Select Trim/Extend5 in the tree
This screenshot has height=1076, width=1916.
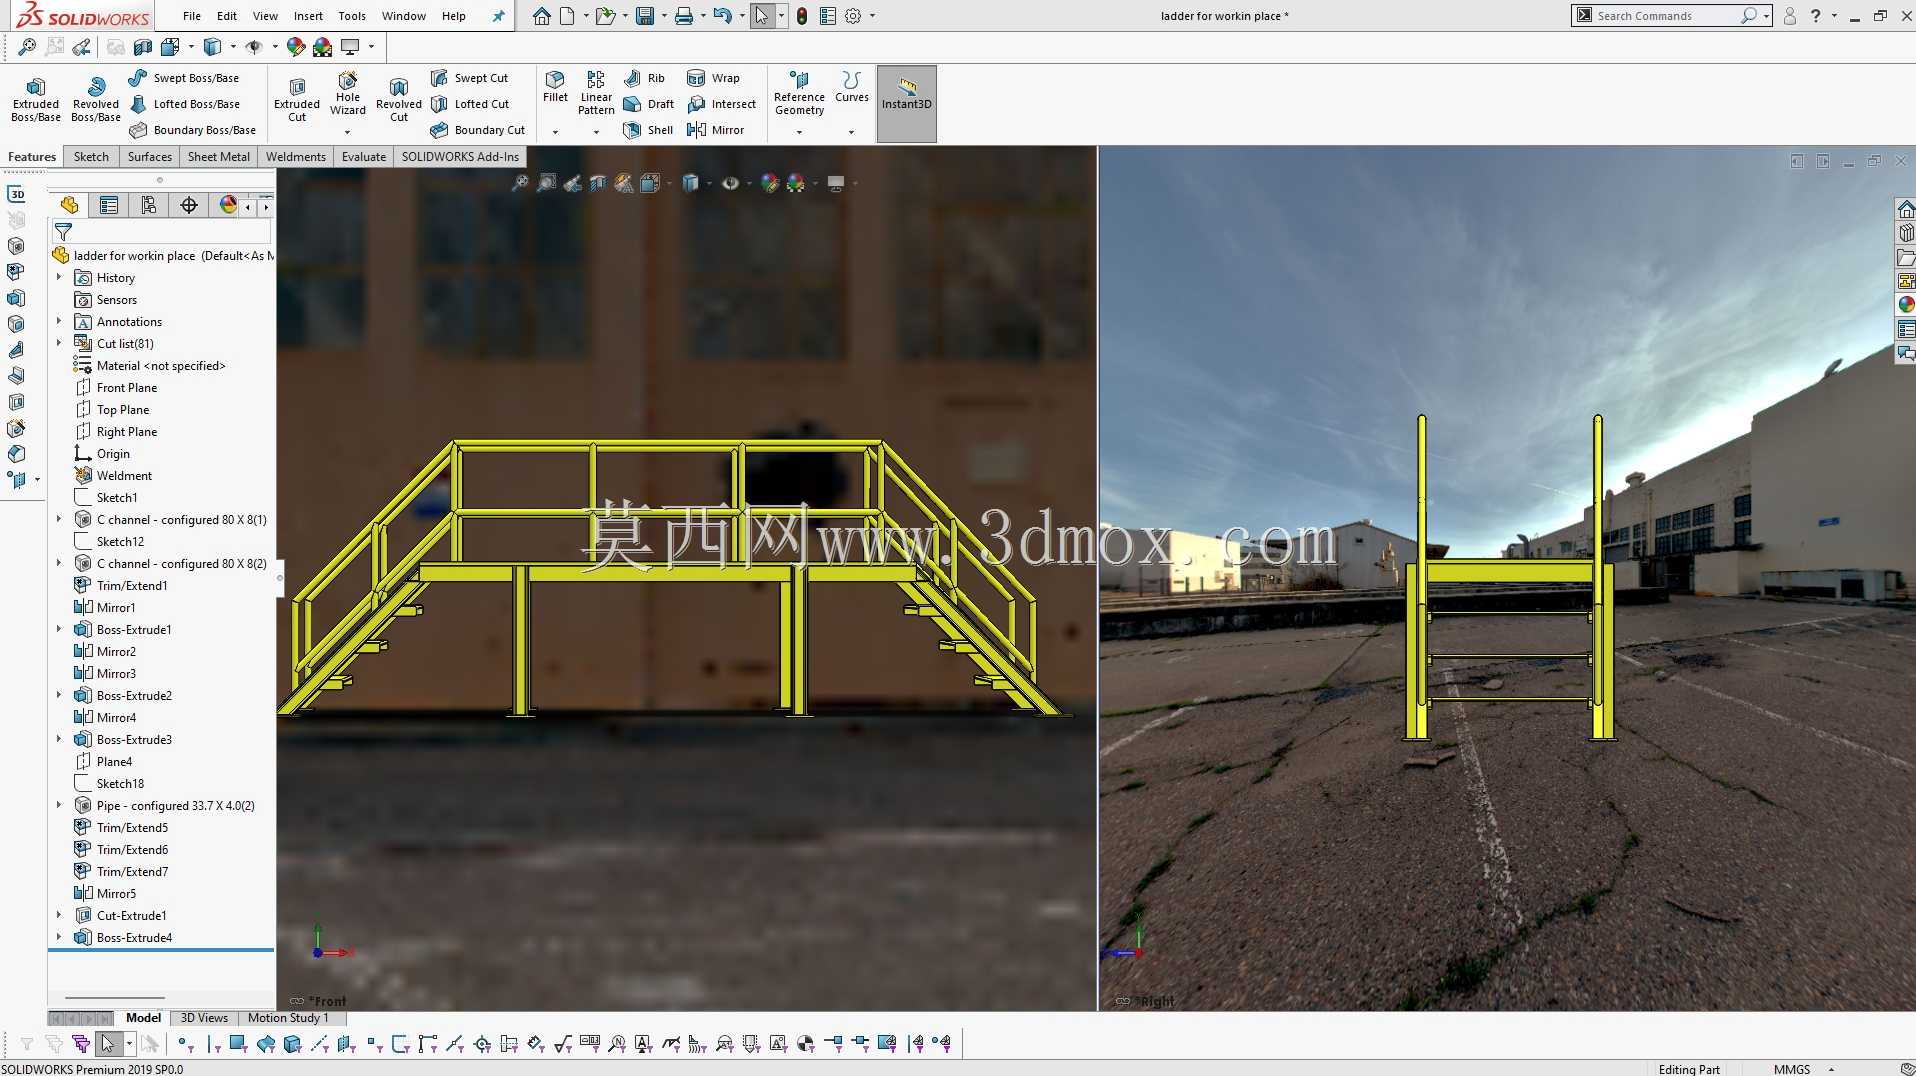click(121, 828)
